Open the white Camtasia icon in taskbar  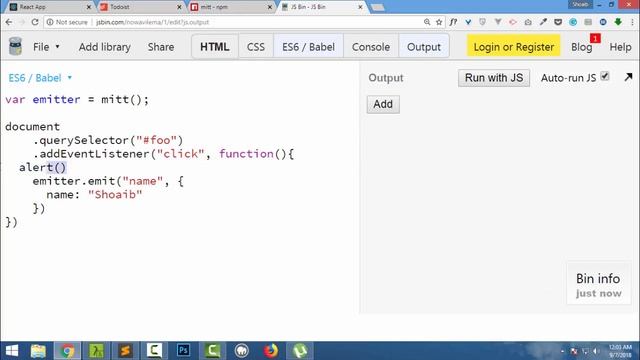click(154, 351)
